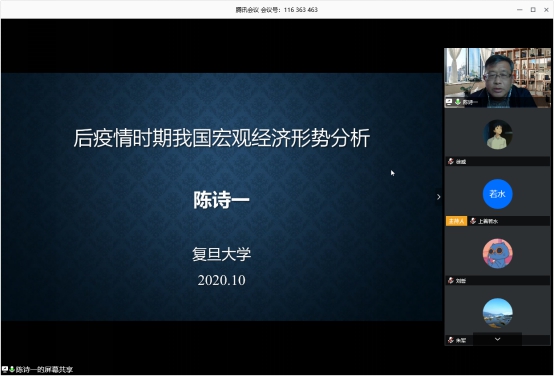Select the blue cat avatar of 刘辉

point(497,254)
